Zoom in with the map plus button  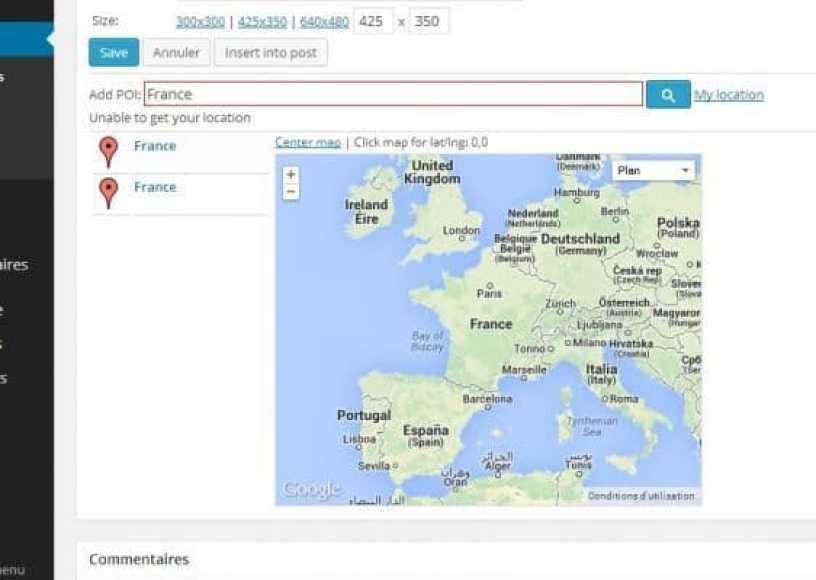291,174
